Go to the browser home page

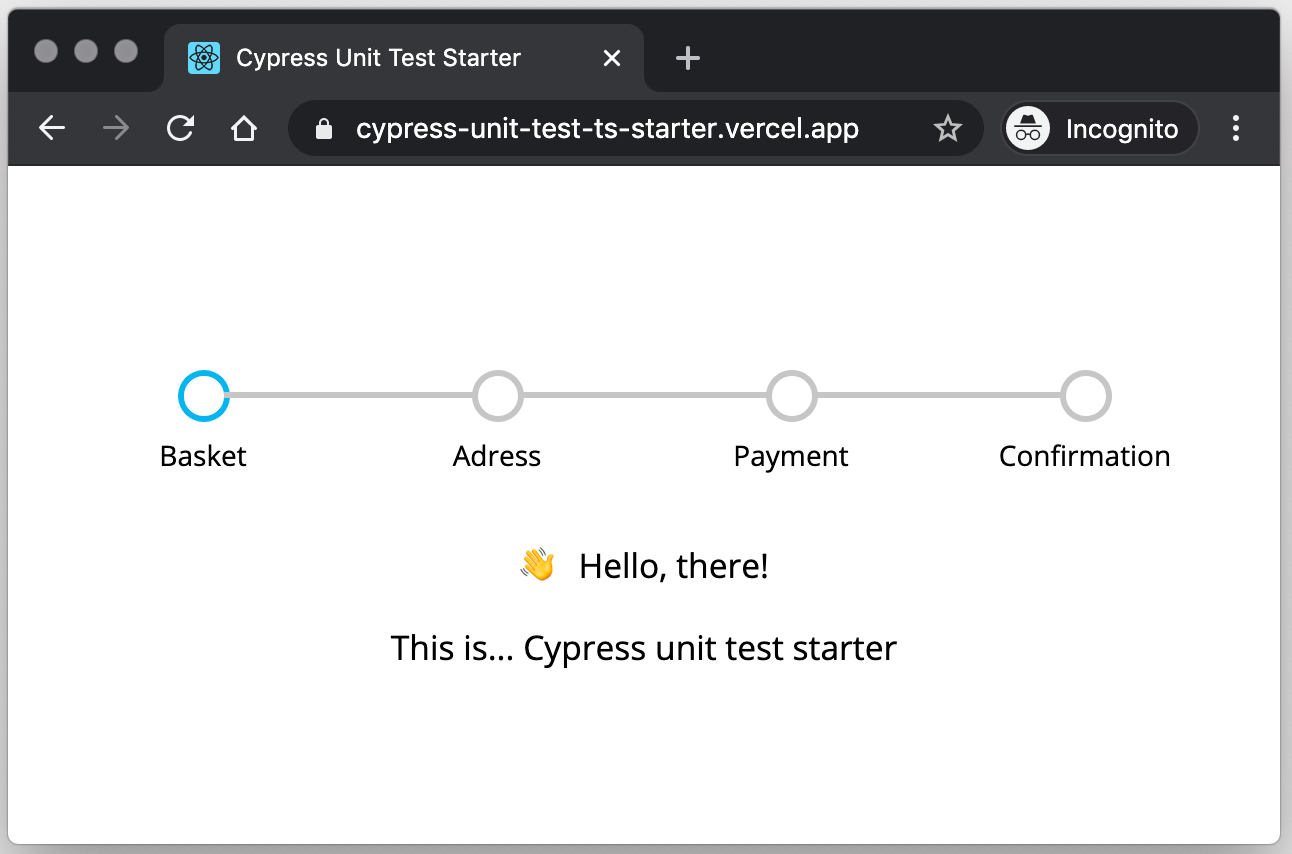244,128
